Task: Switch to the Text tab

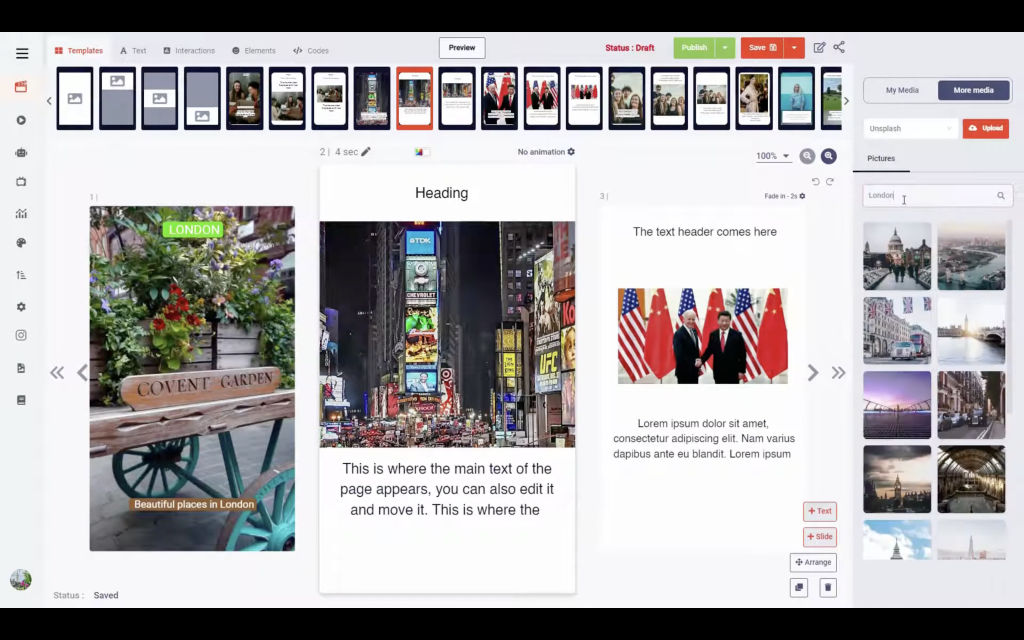Action: click(x=133, y=50)
